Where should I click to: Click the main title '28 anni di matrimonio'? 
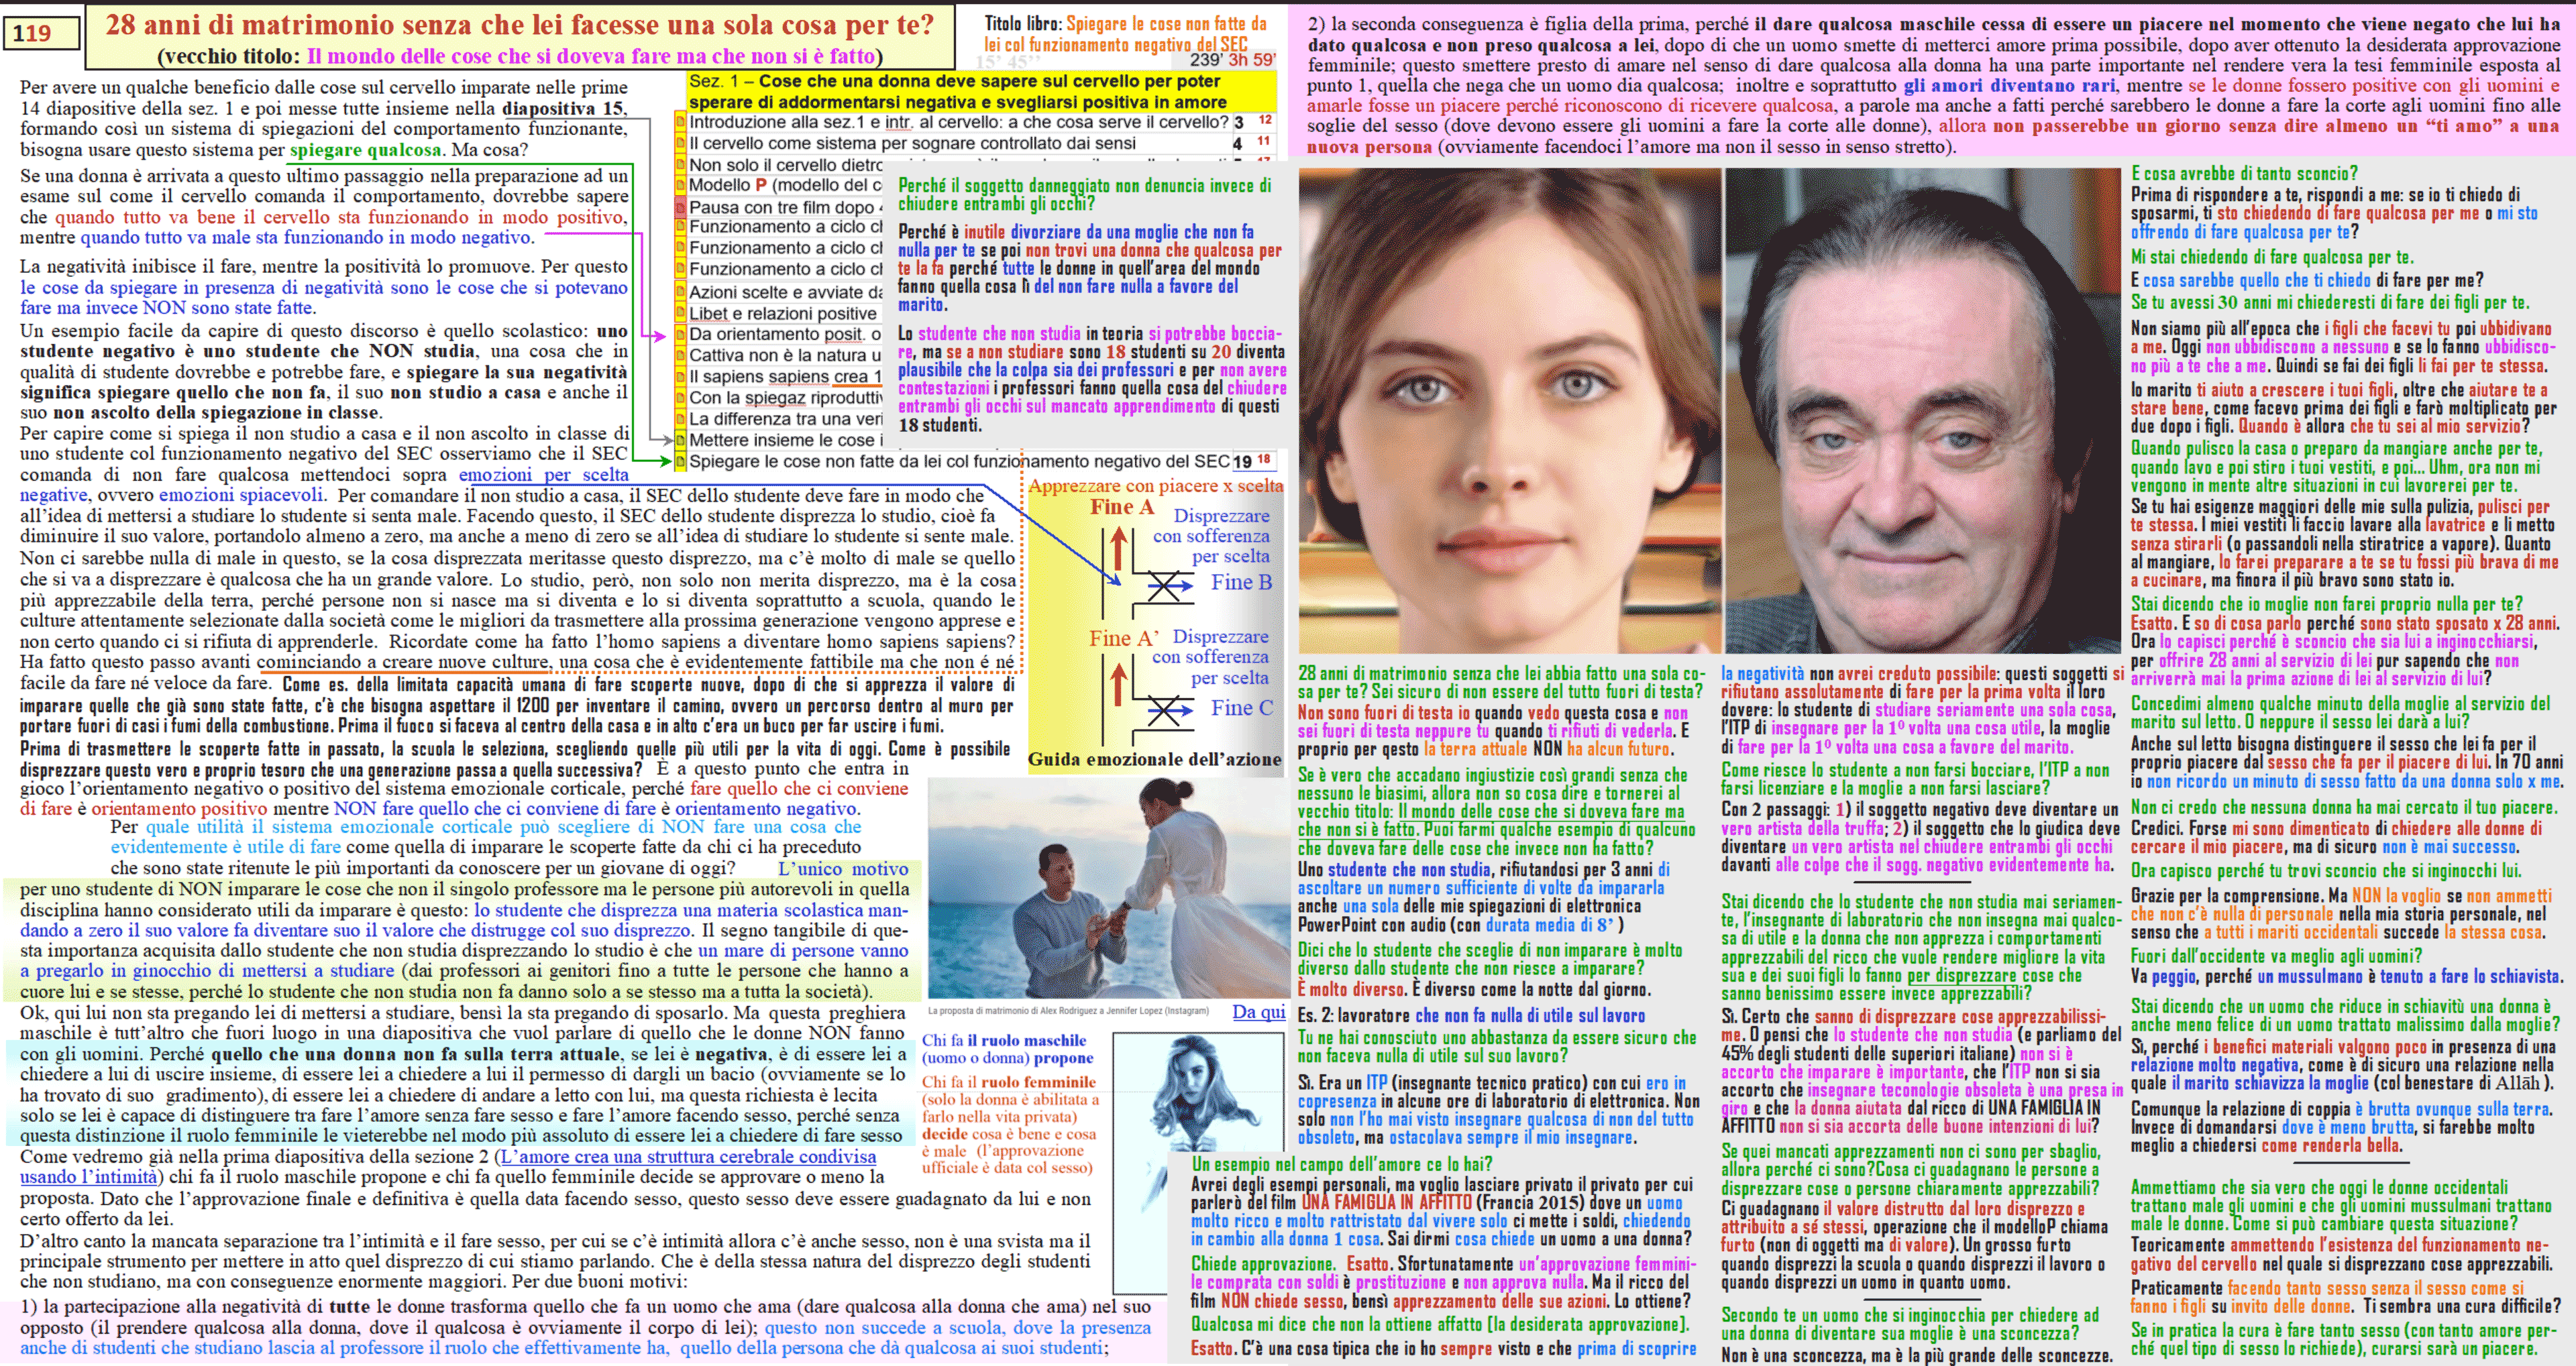coord(519,24)
